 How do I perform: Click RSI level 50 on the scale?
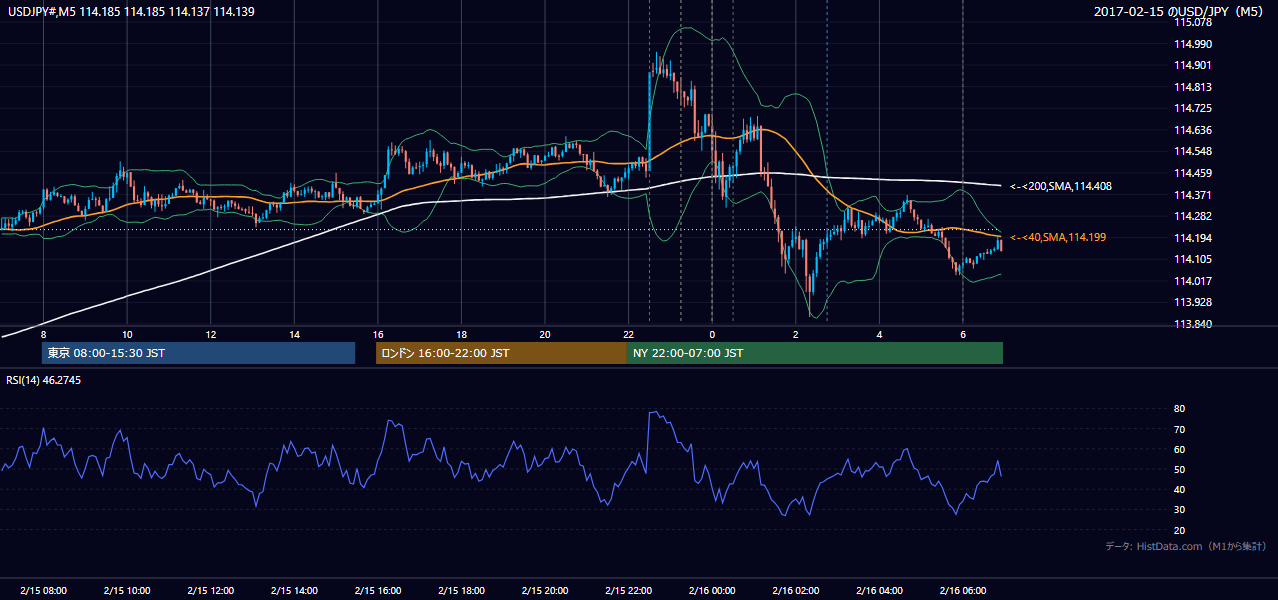click(1179, 469)
